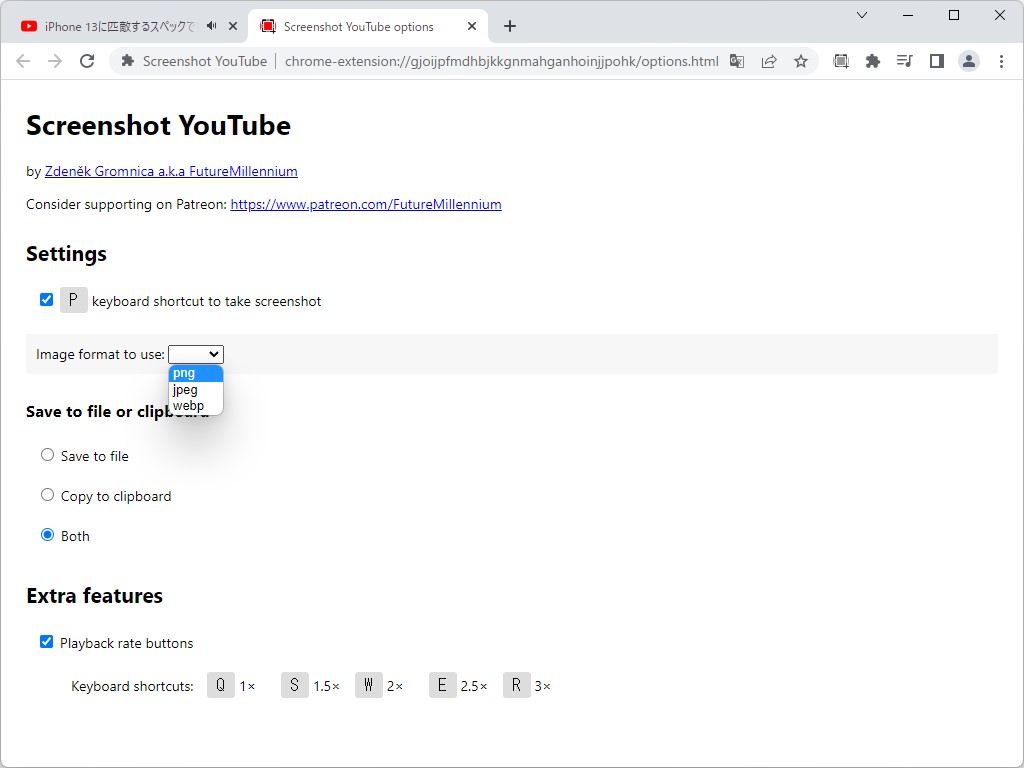Mute the iPhone 13 YouTube tab audio
This screenshot has width=1024, height=768.
point(212,26)
